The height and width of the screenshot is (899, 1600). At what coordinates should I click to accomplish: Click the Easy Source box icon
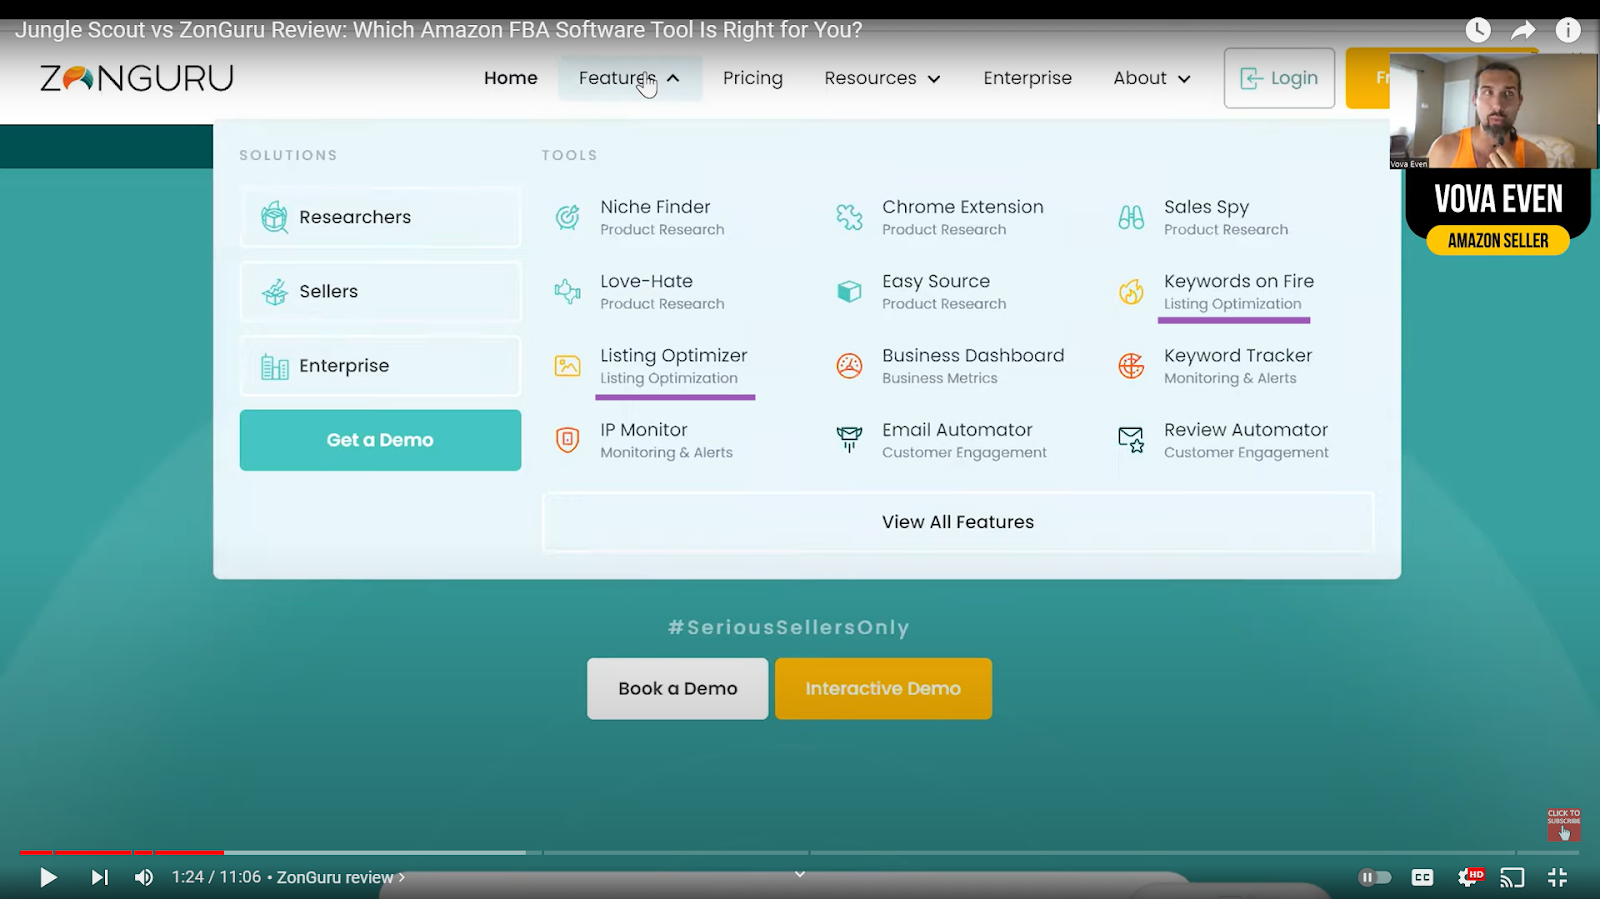point(849,291)
